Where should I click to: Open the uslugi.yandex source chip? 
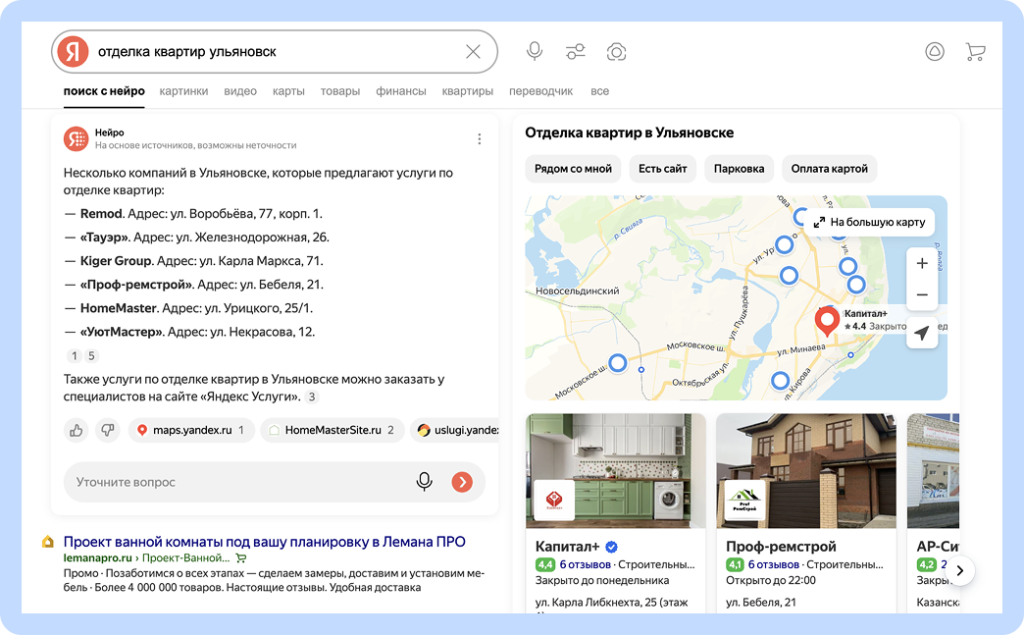pos(455,430)
